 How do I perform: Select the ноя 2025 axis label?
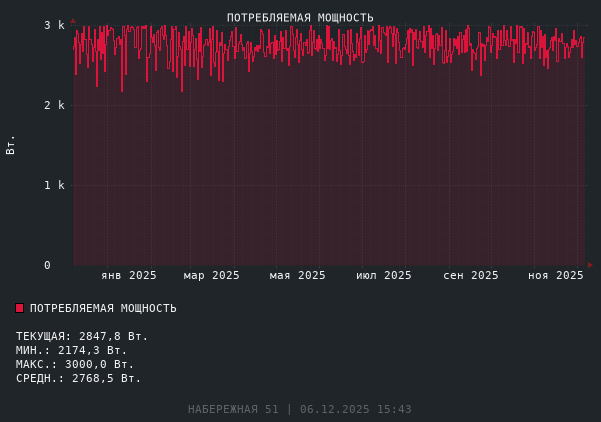556,275
